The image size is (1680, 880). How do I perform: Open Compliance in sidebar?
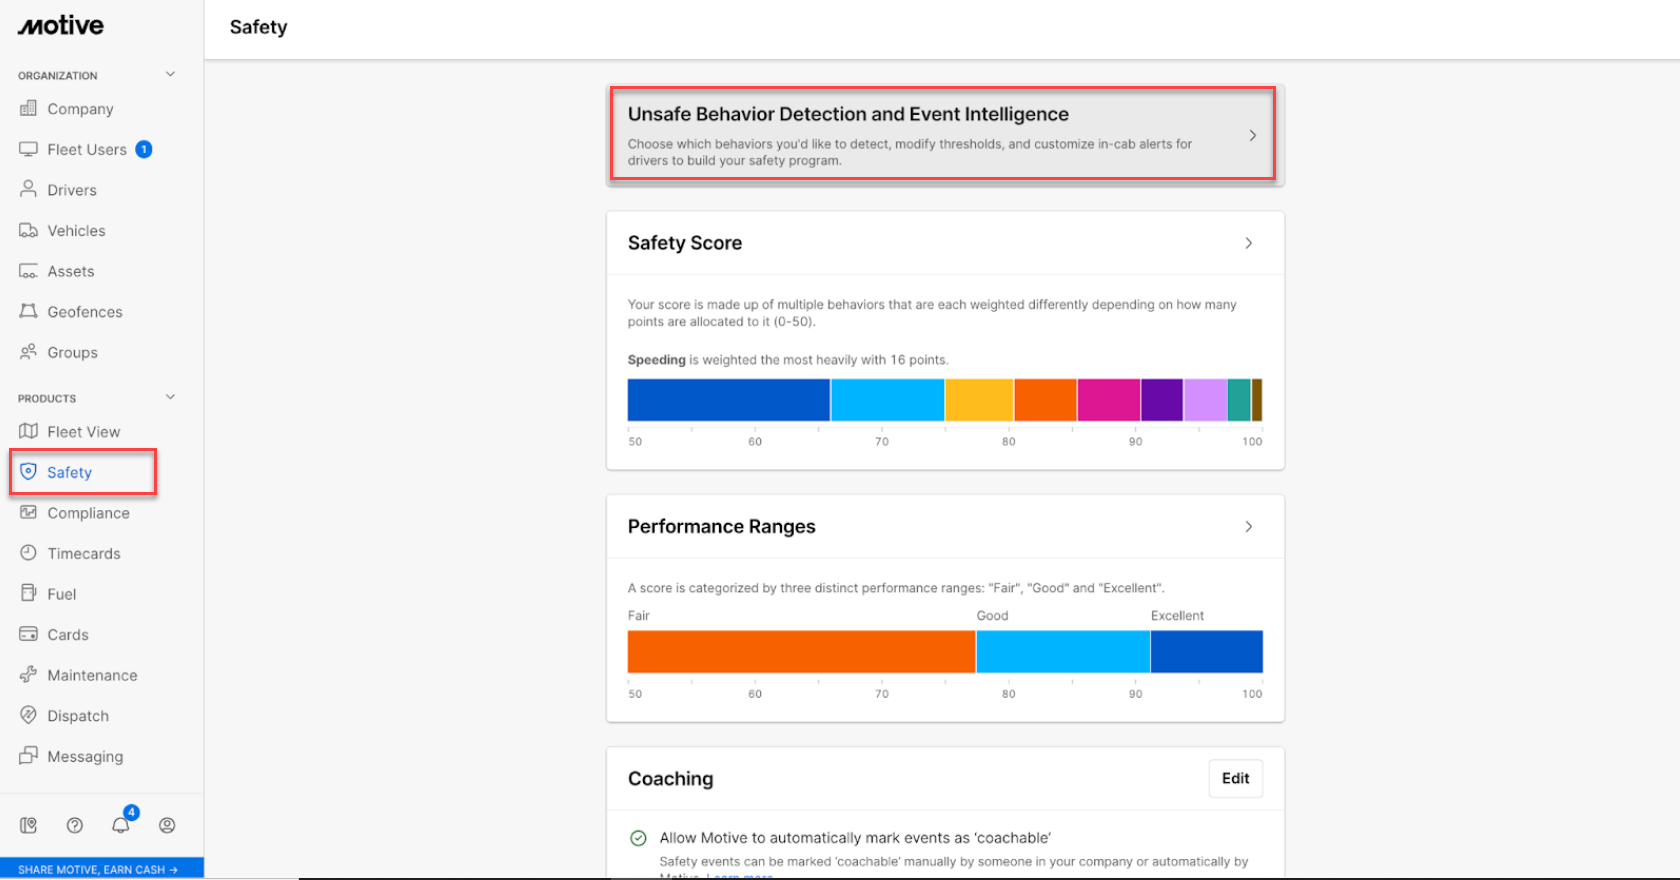point(88,513)
